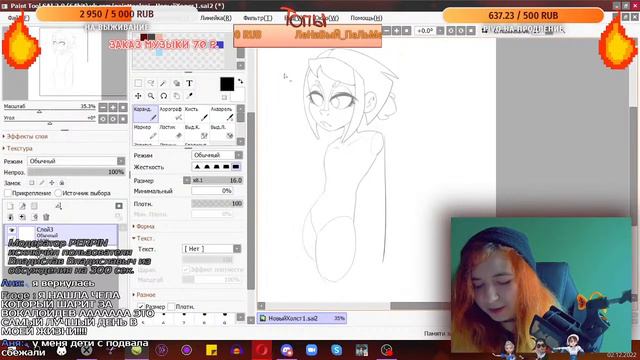Choose the Акварель watercolor brush
Viewport: 640px width, 360px height.
(222, 113)
